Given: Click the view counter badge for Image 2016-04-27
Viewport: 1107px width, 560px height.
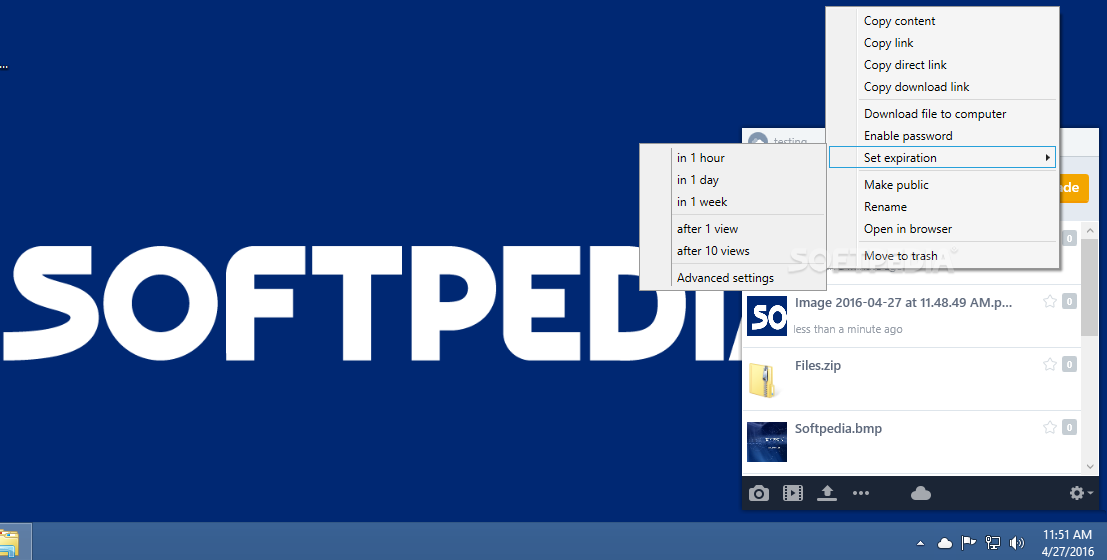Looking at the screenshot, I should [x=1070, y=302].
